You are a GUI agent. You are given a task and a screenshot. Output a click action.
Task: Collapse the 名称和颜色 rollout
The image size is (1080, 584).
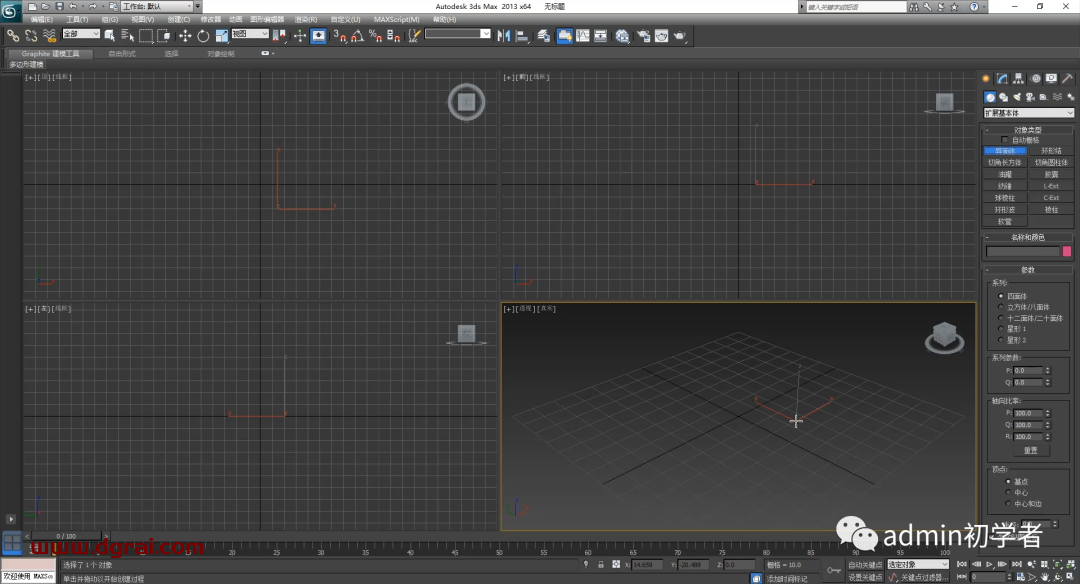pos(1028,237)
